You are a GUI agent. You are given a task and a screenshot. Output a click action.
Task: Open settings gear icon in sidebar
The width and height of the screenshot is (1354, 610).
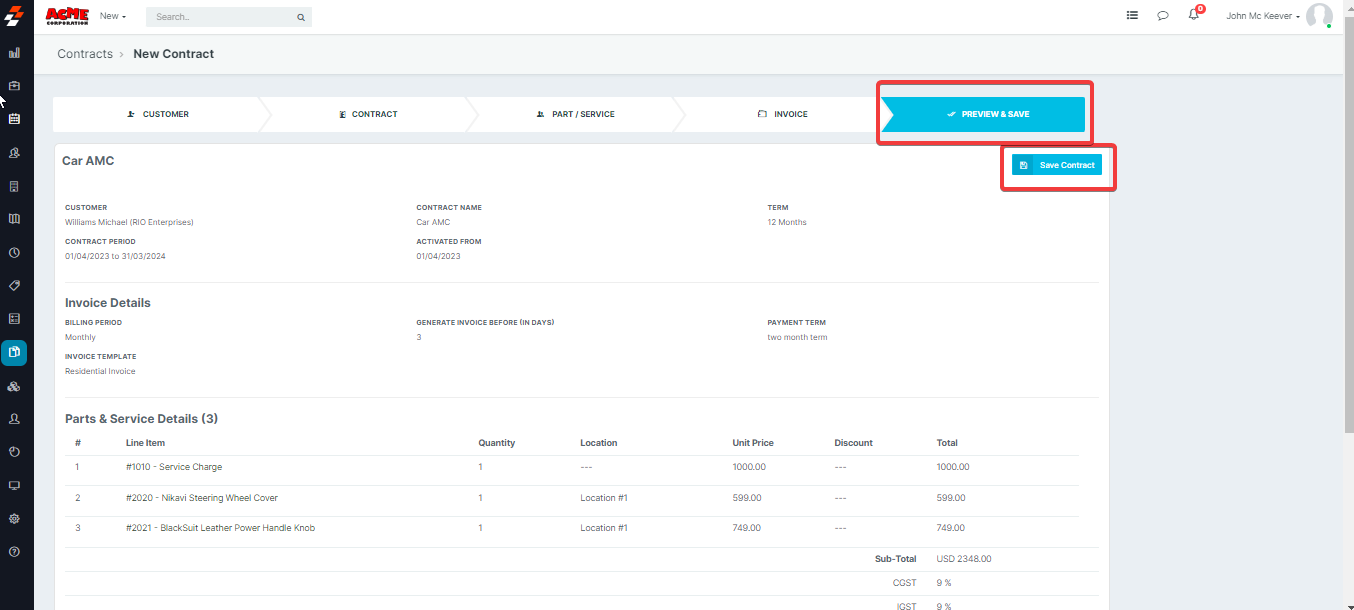click(14, 519)
